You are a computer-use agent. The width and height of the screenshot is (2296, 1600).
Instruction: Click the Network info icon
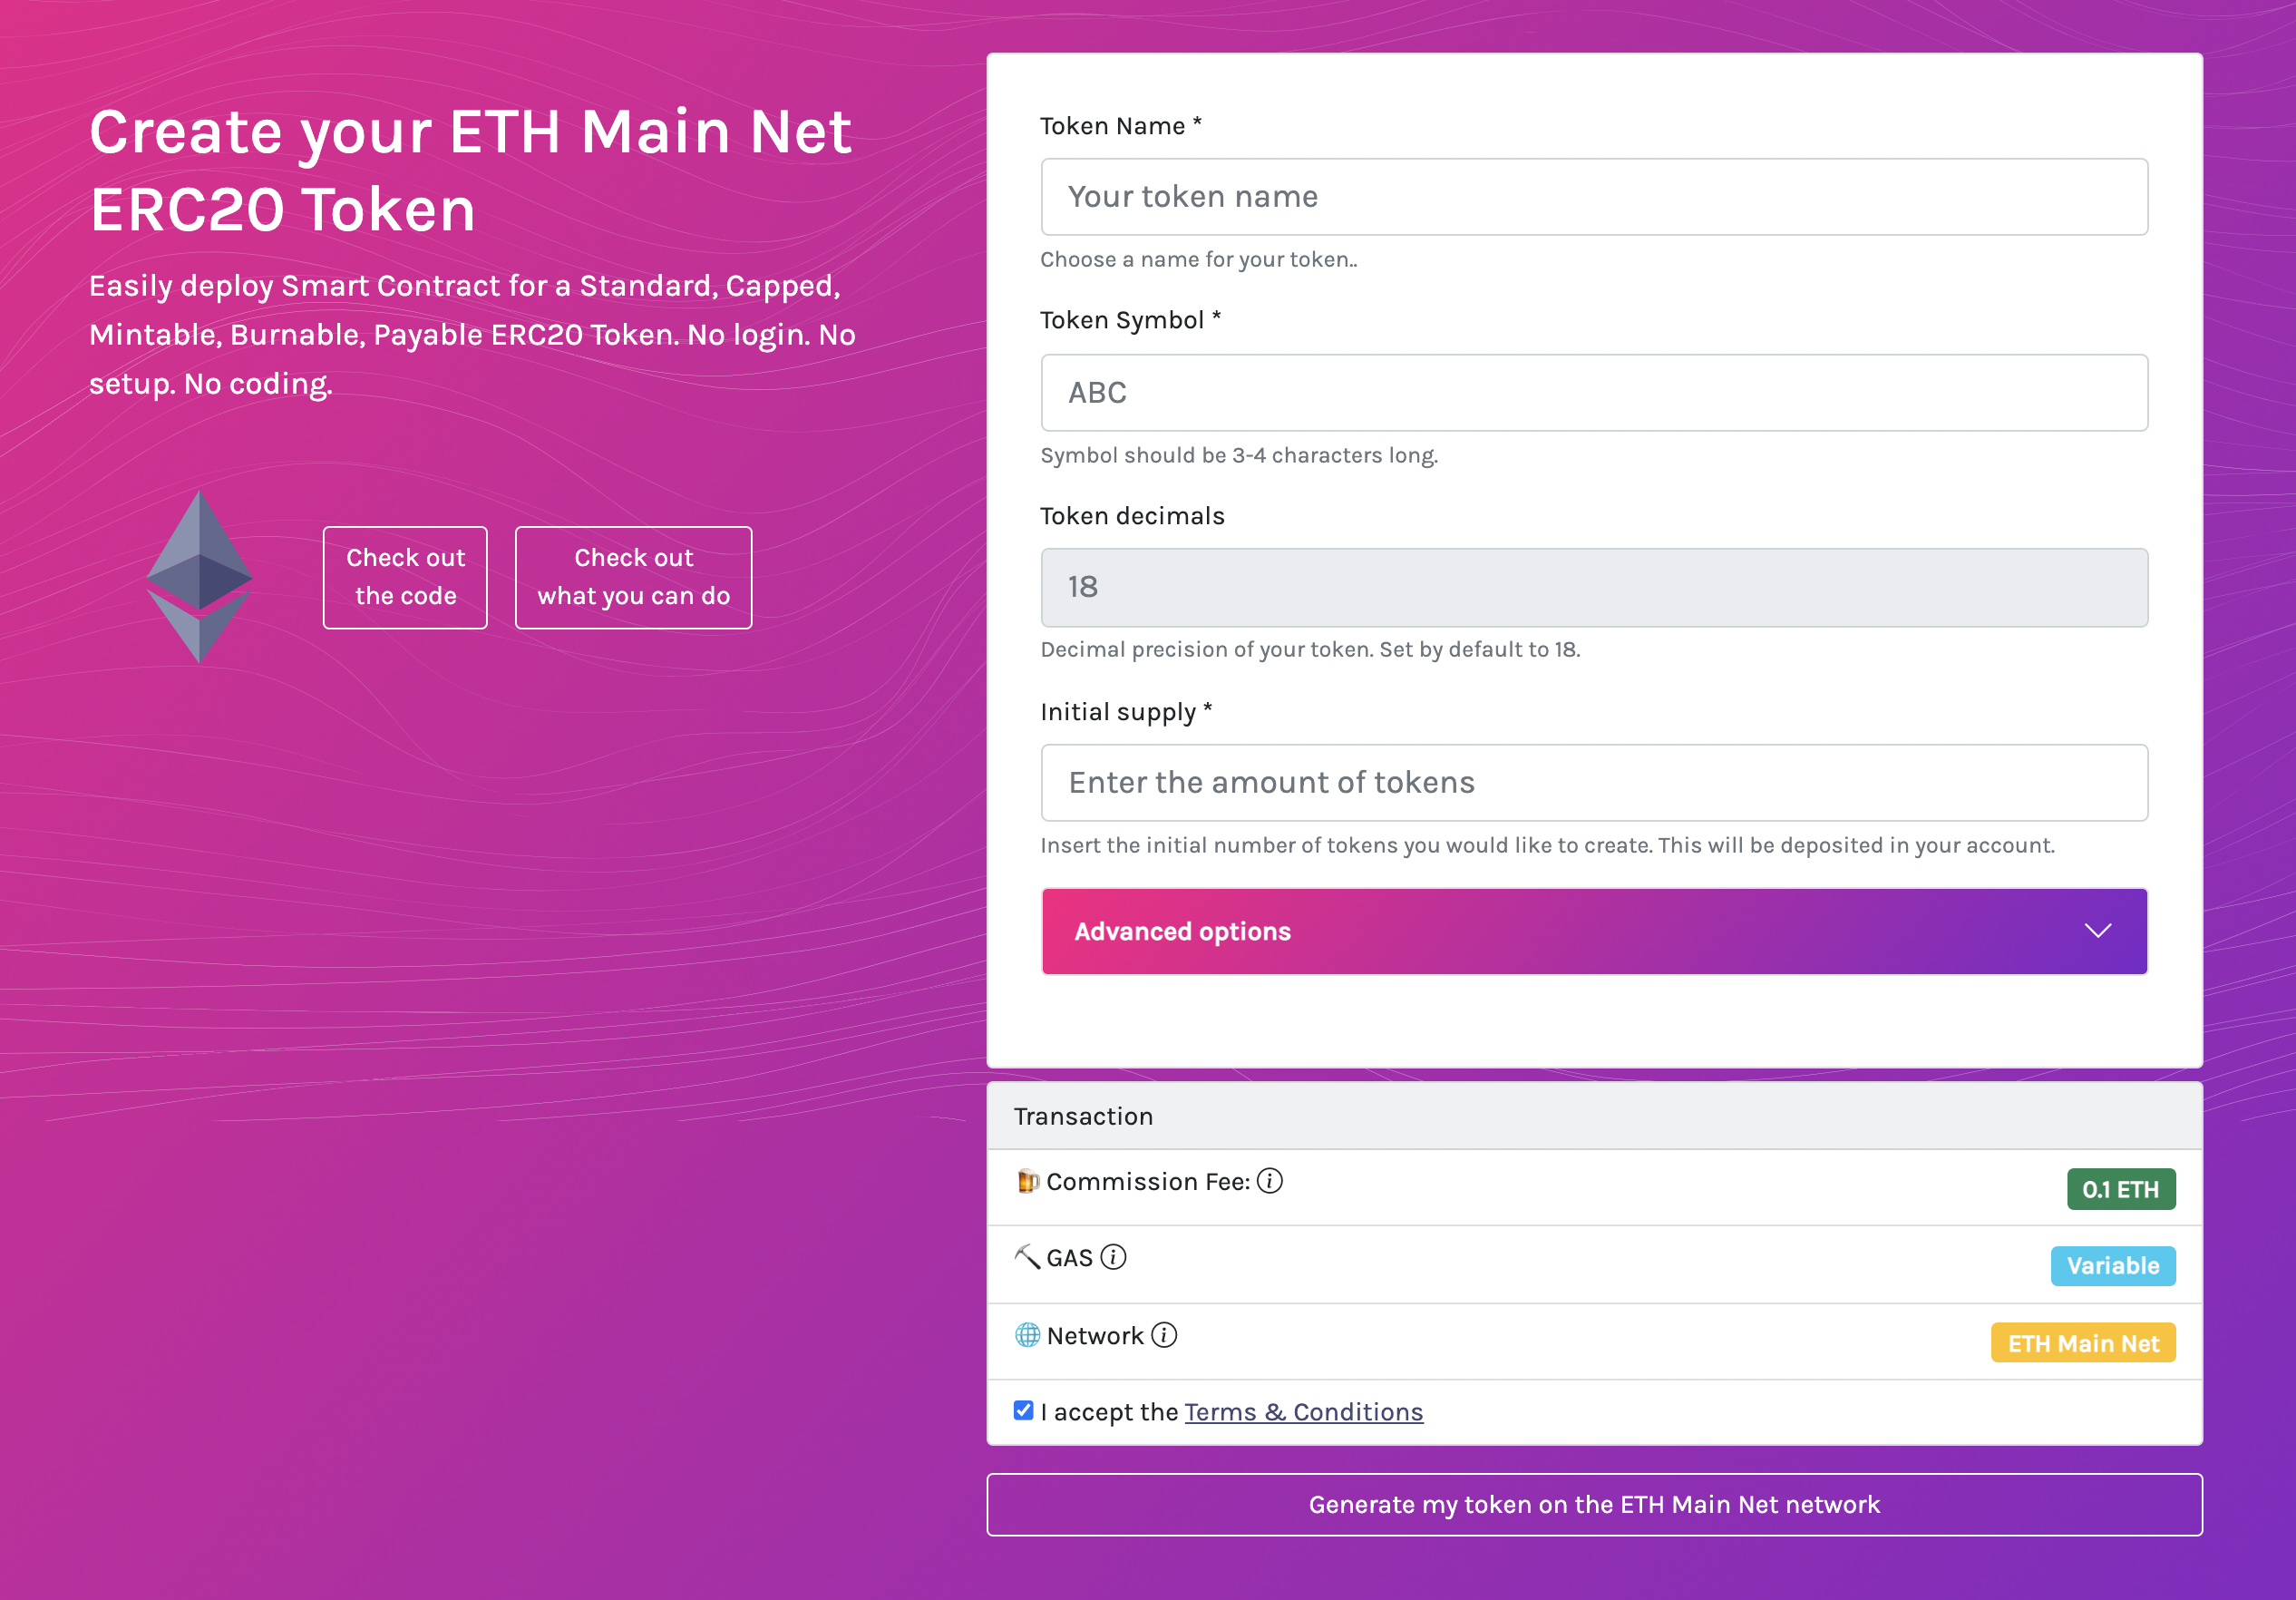(1164, 1334)
